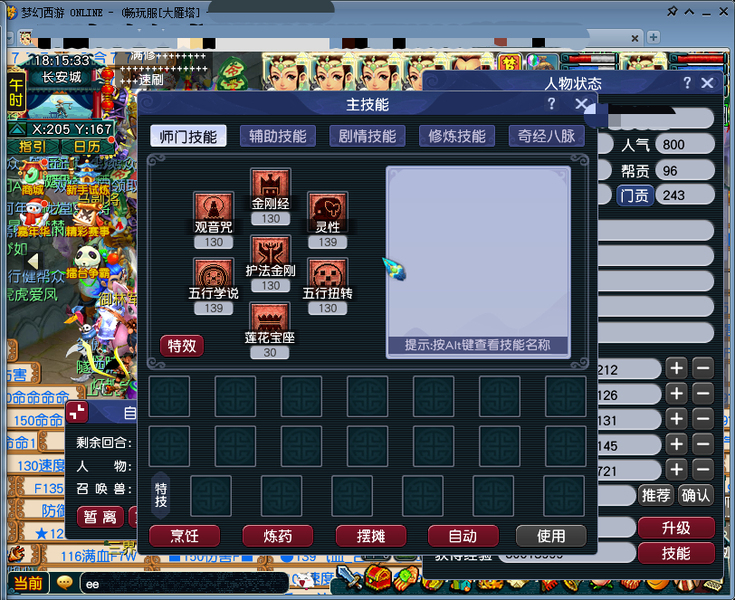The height and width of the screenshot is (600, 735).
Task: Click the pin icon in the title bar
Action: click(672, 11)
